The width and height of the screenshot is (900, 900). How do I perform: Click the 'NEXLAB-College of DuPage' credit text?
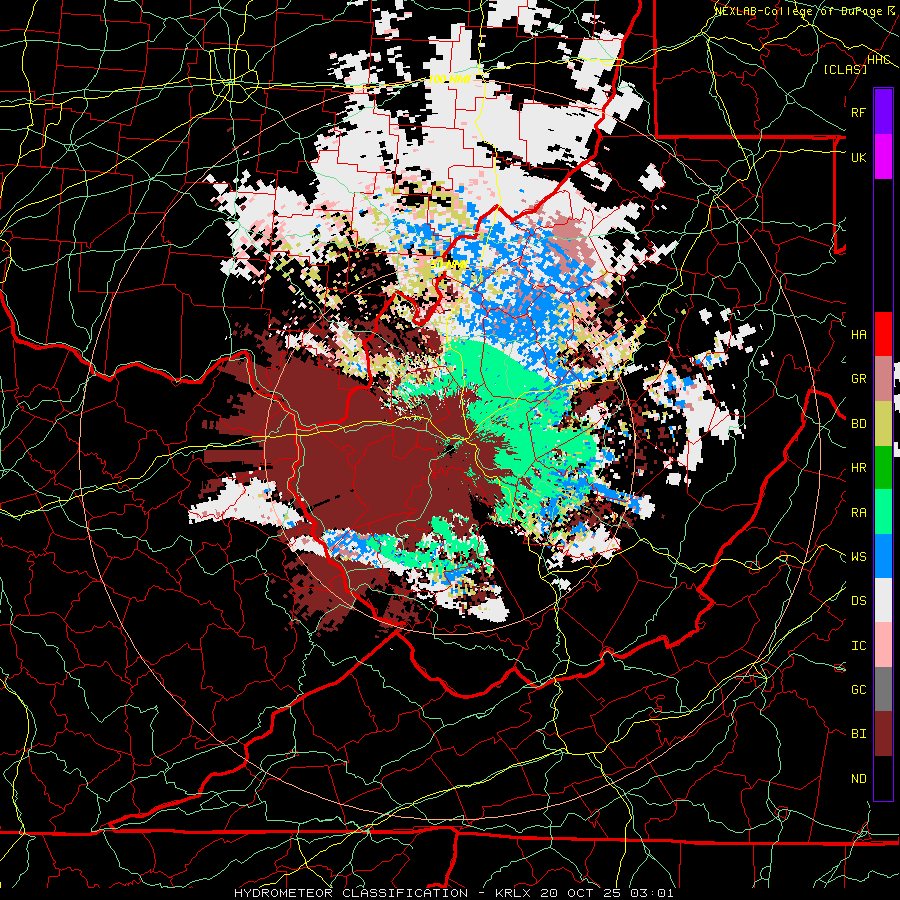799,11
